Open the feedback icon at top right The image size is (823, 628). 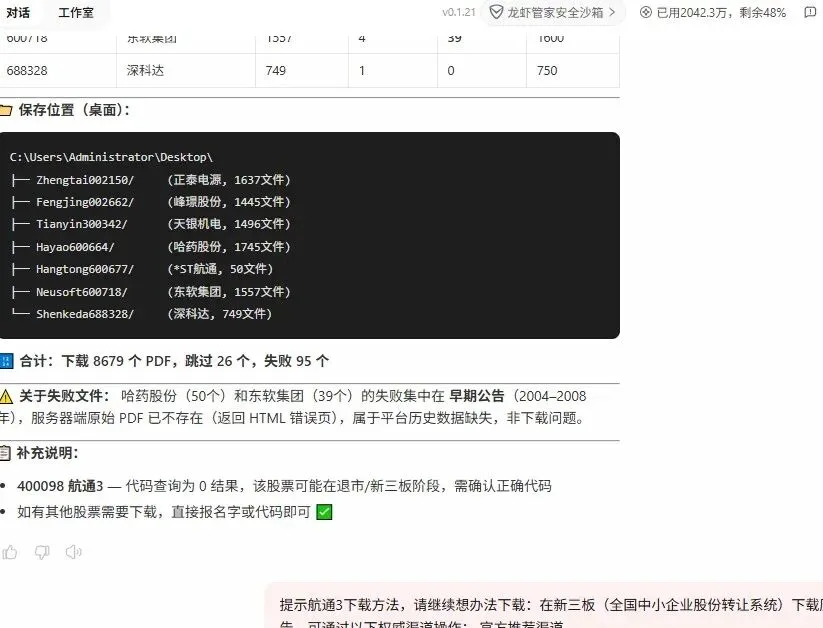(810, 13)
